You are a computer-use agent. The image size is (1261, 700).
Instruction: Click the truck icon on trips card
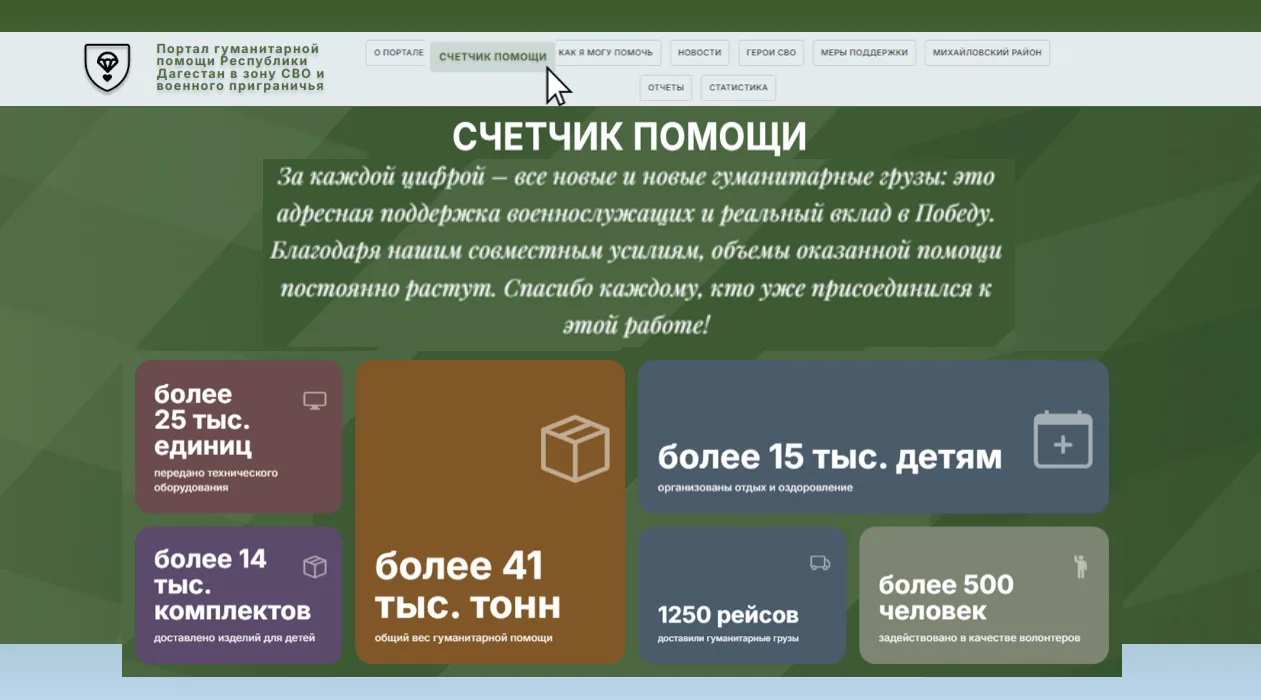click(820, 563)
